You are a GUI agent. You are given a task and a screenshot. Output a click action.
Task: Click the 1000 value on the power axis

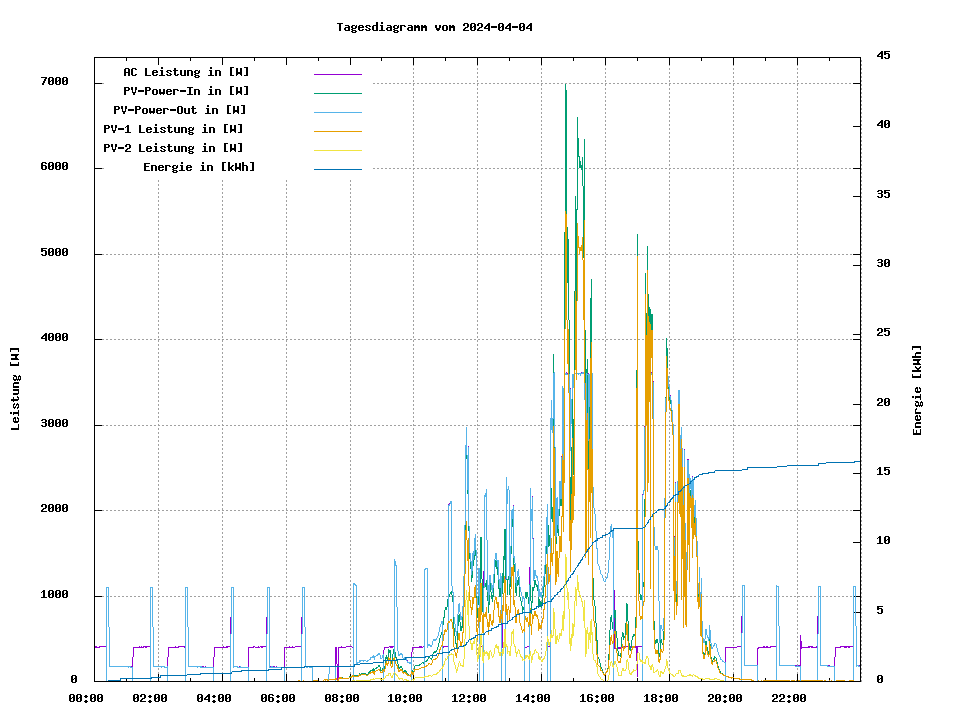54,595
